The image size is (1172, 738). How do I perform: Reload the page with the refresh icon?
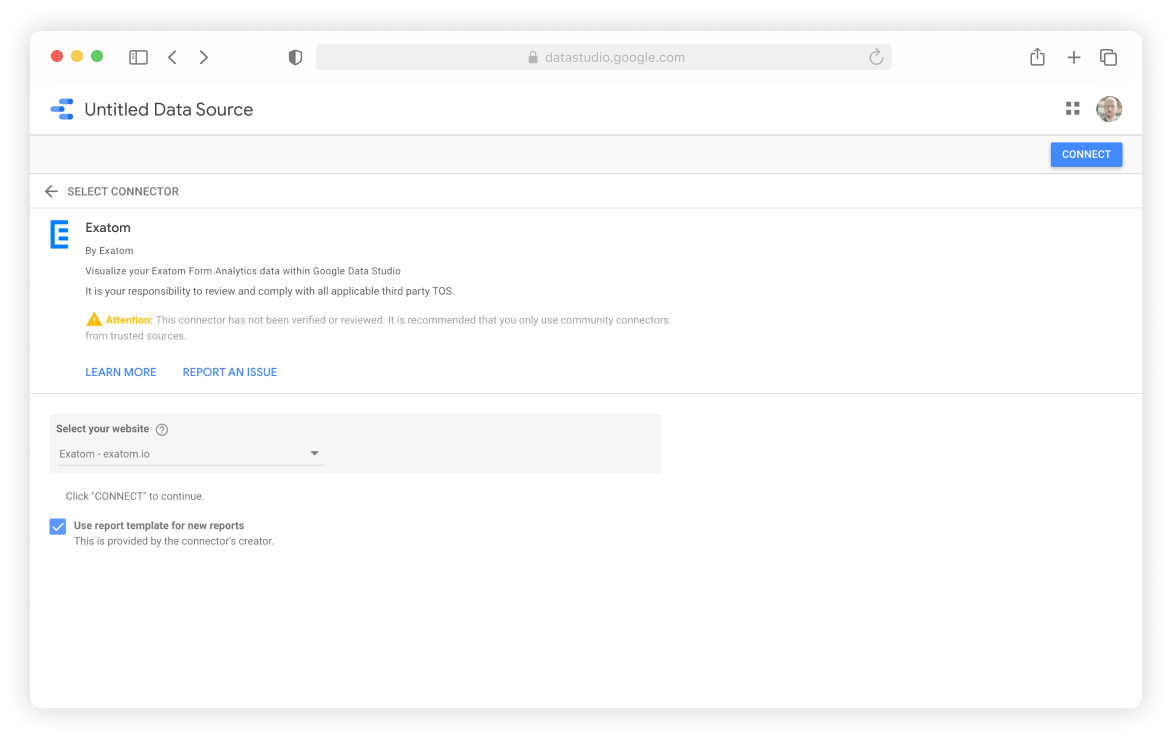[876, 57]
